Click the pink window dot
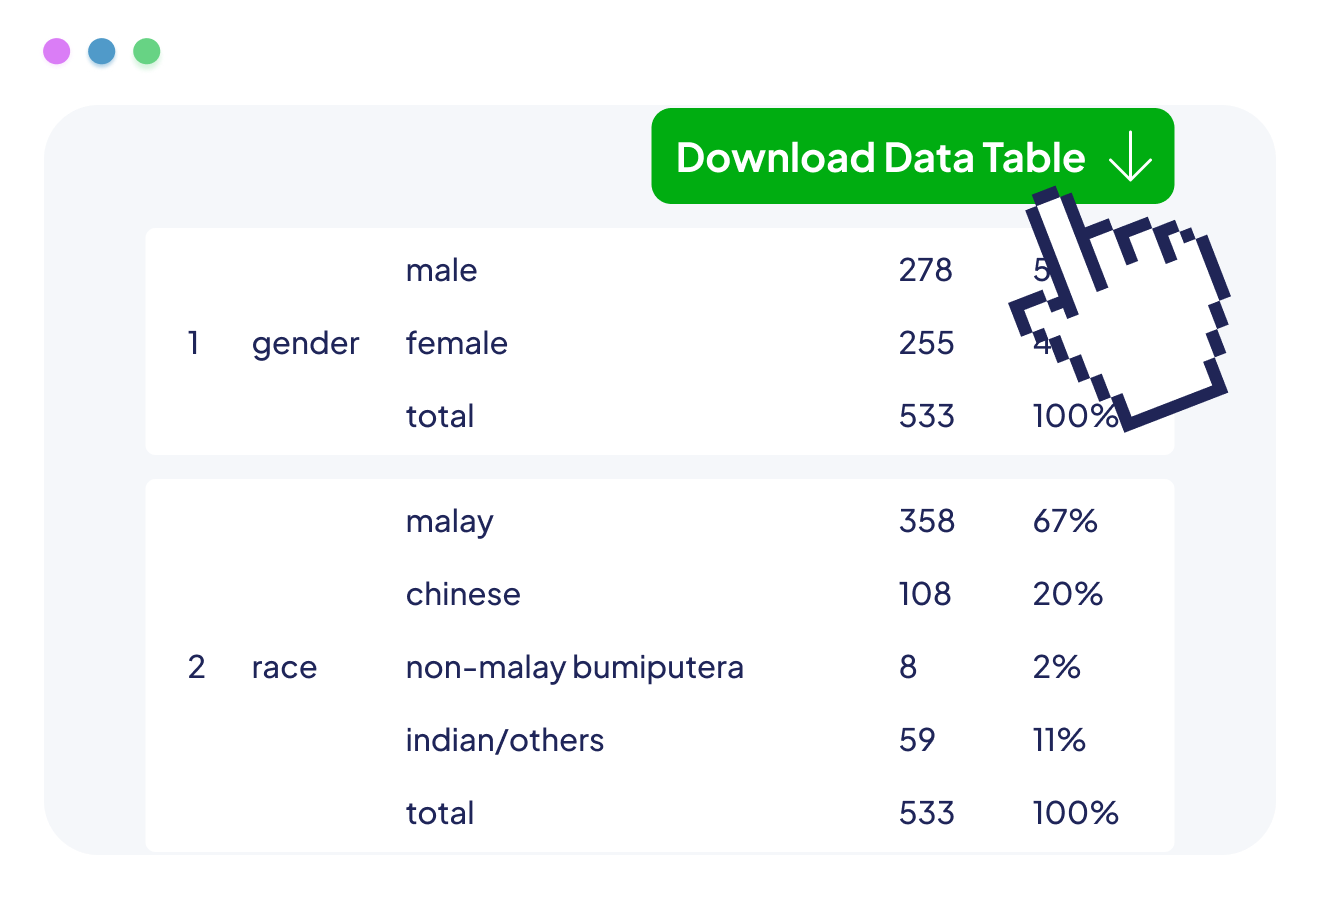1320x910 pixels. [57, 53]
